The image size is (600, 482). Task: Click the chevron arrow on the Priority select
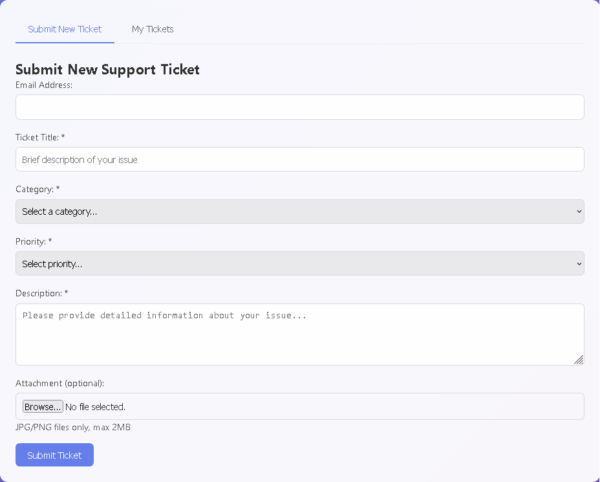coord(579,264)
